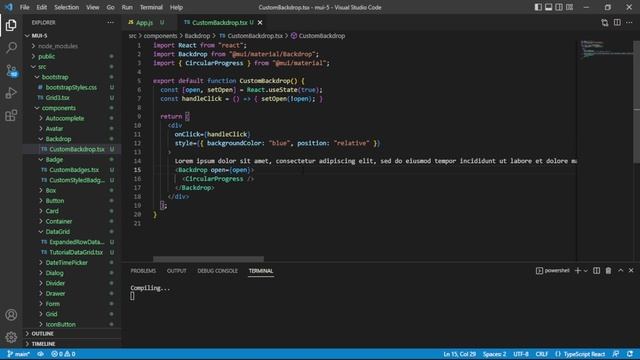This screenshot has height=360, width=640.
Task: Open the Source Control view icon
Action: 11,71
